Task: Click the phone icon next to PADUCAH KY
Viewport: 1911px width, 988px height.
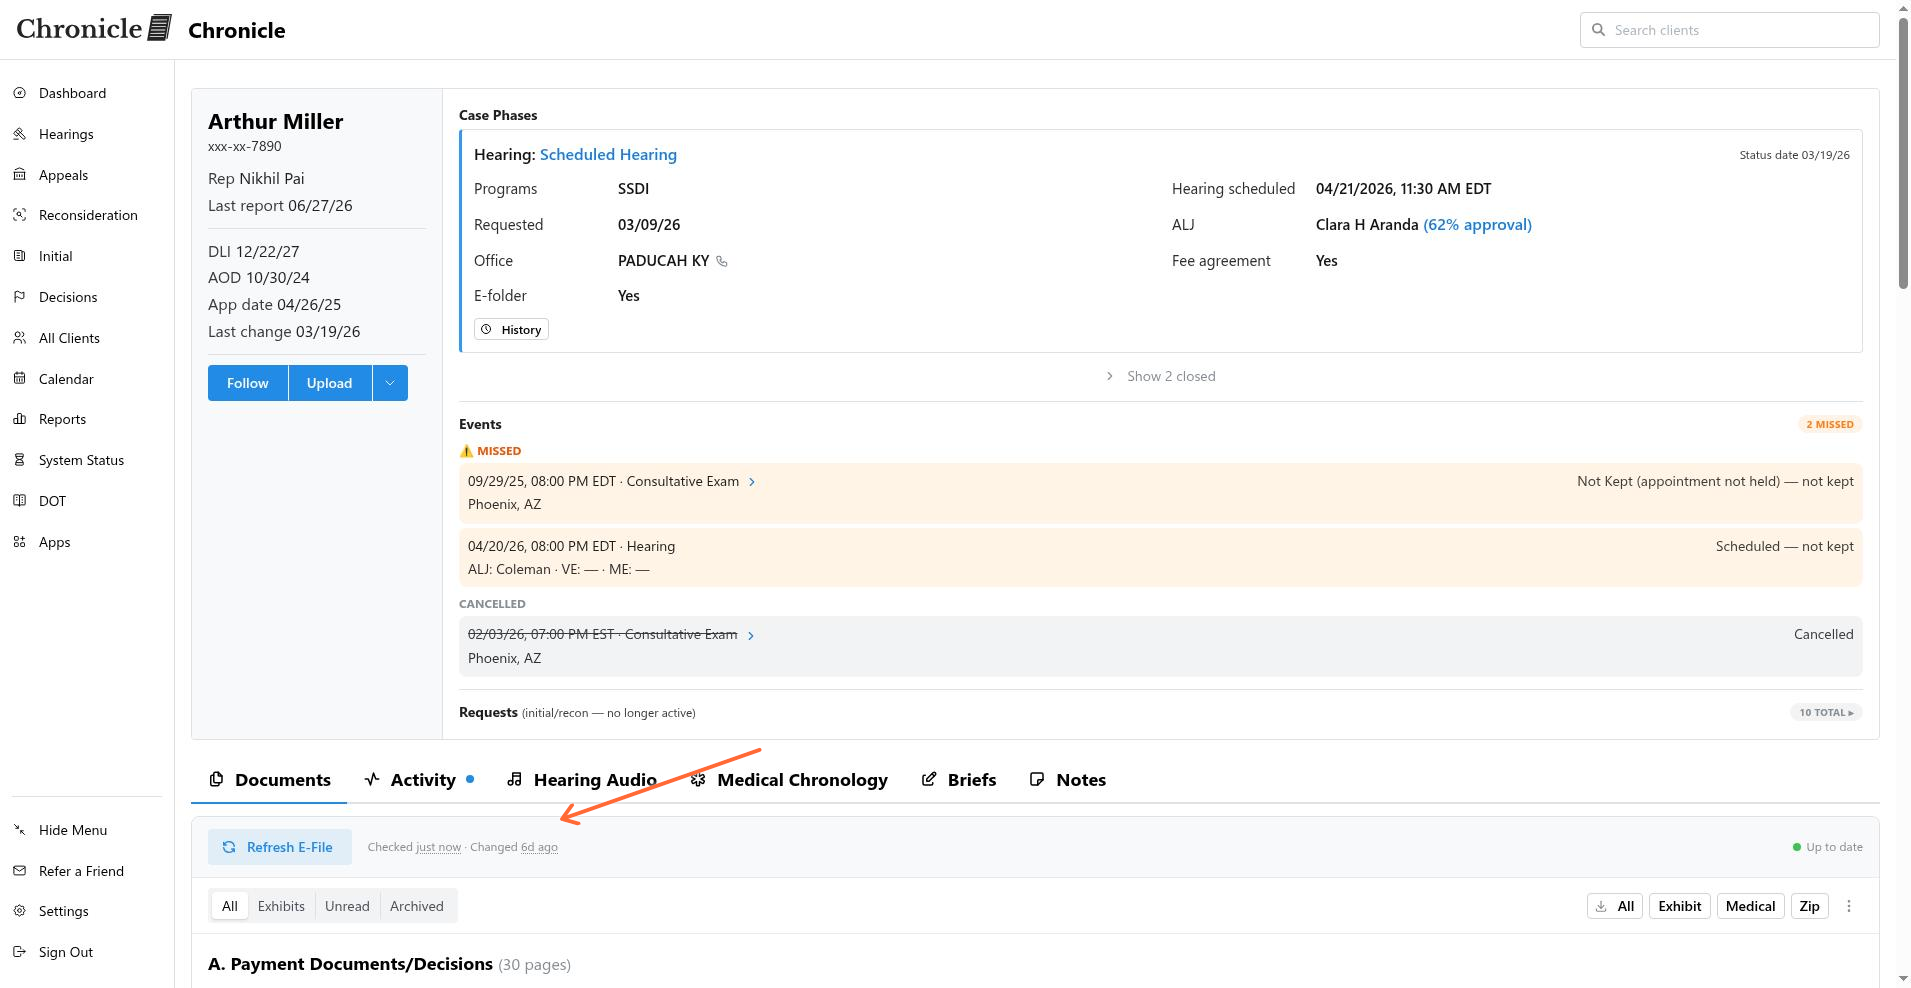Action: pos(722,261)
